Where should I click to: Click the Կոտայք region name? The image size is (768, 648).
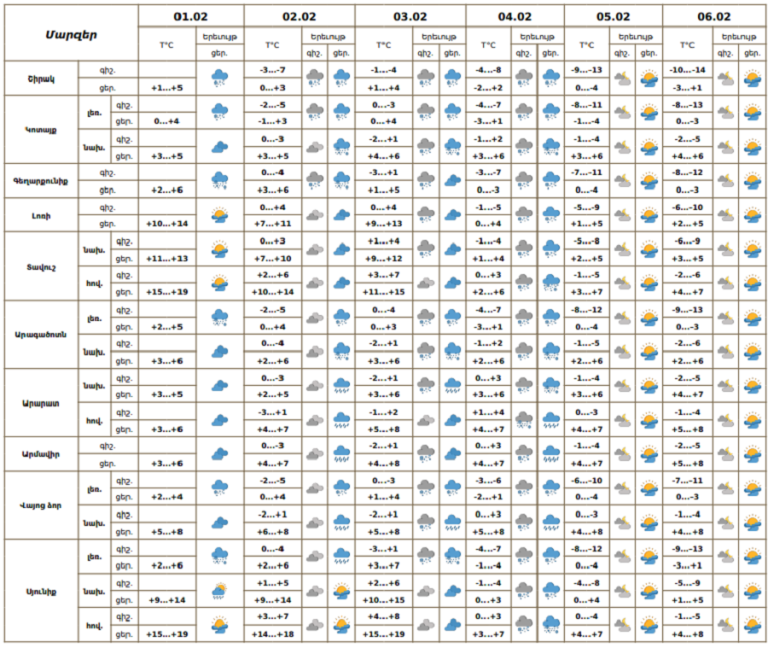point(41,130)
